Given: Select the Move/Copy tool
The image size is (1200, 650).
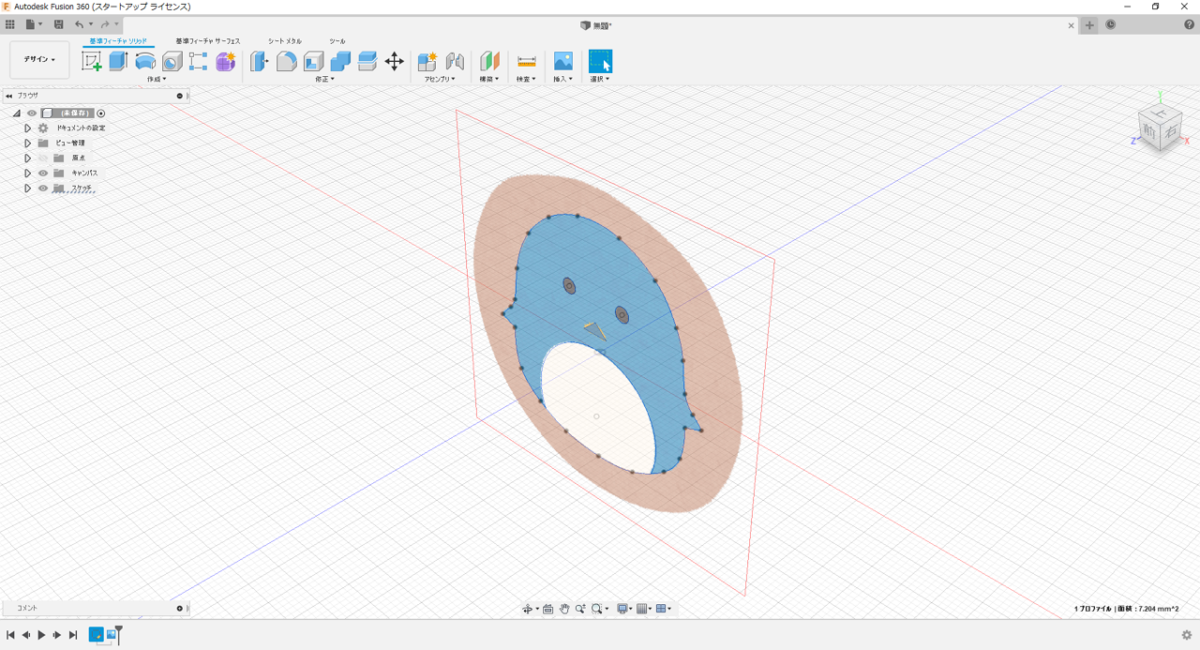Looking at the screenshot, I should tap(394, 61).
